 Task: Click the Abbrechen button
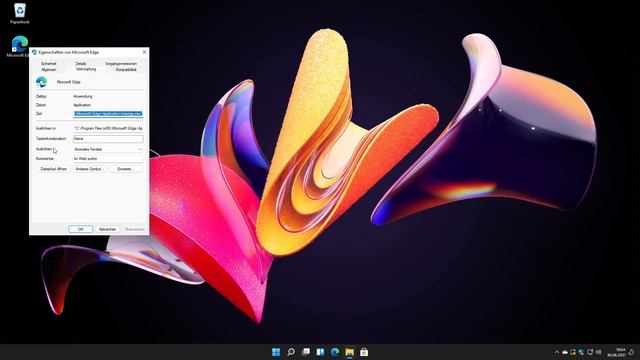[107, 229]
